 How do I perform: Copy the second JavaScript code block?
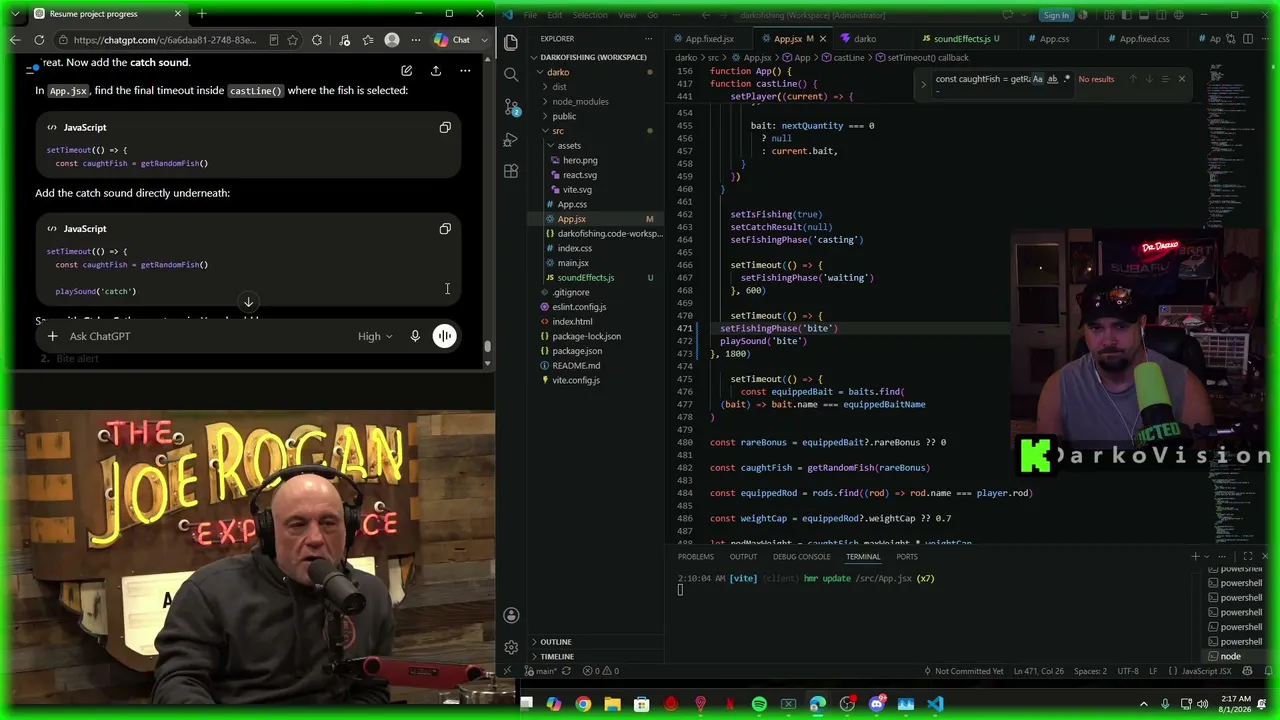tap(445, 229)
